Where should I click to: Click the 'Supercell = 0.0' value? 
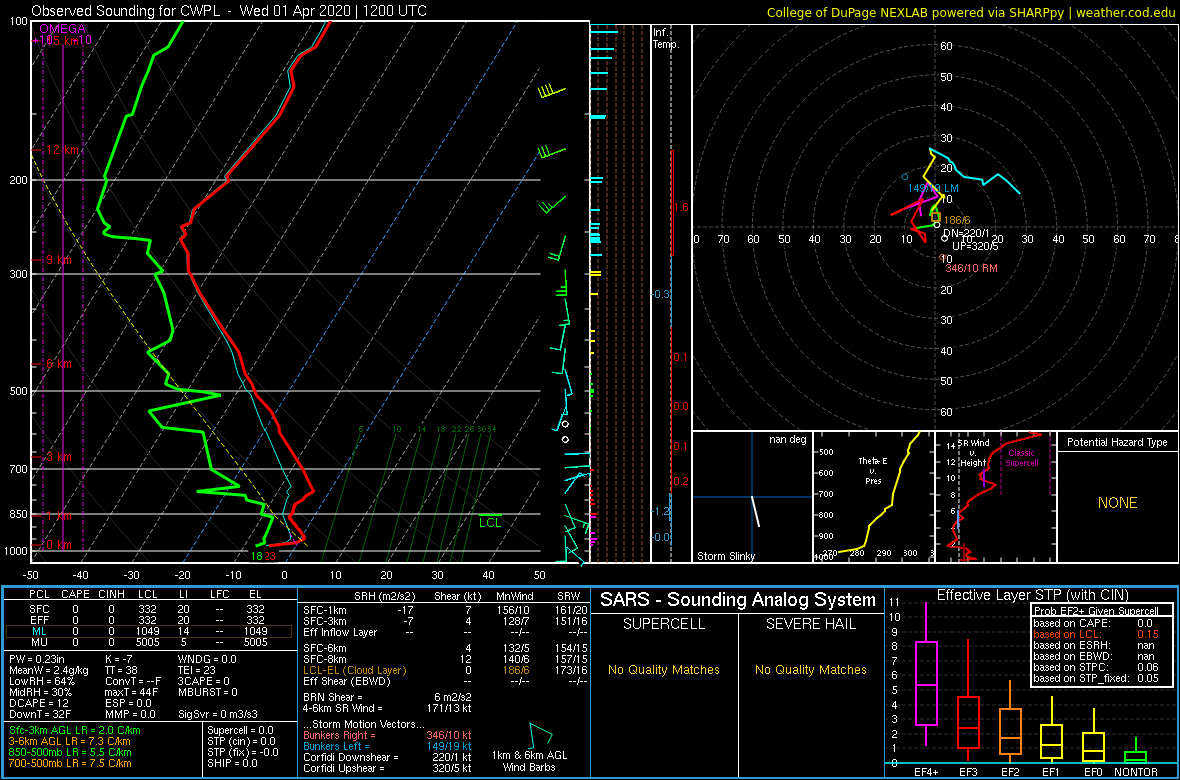tap(242, 730)
